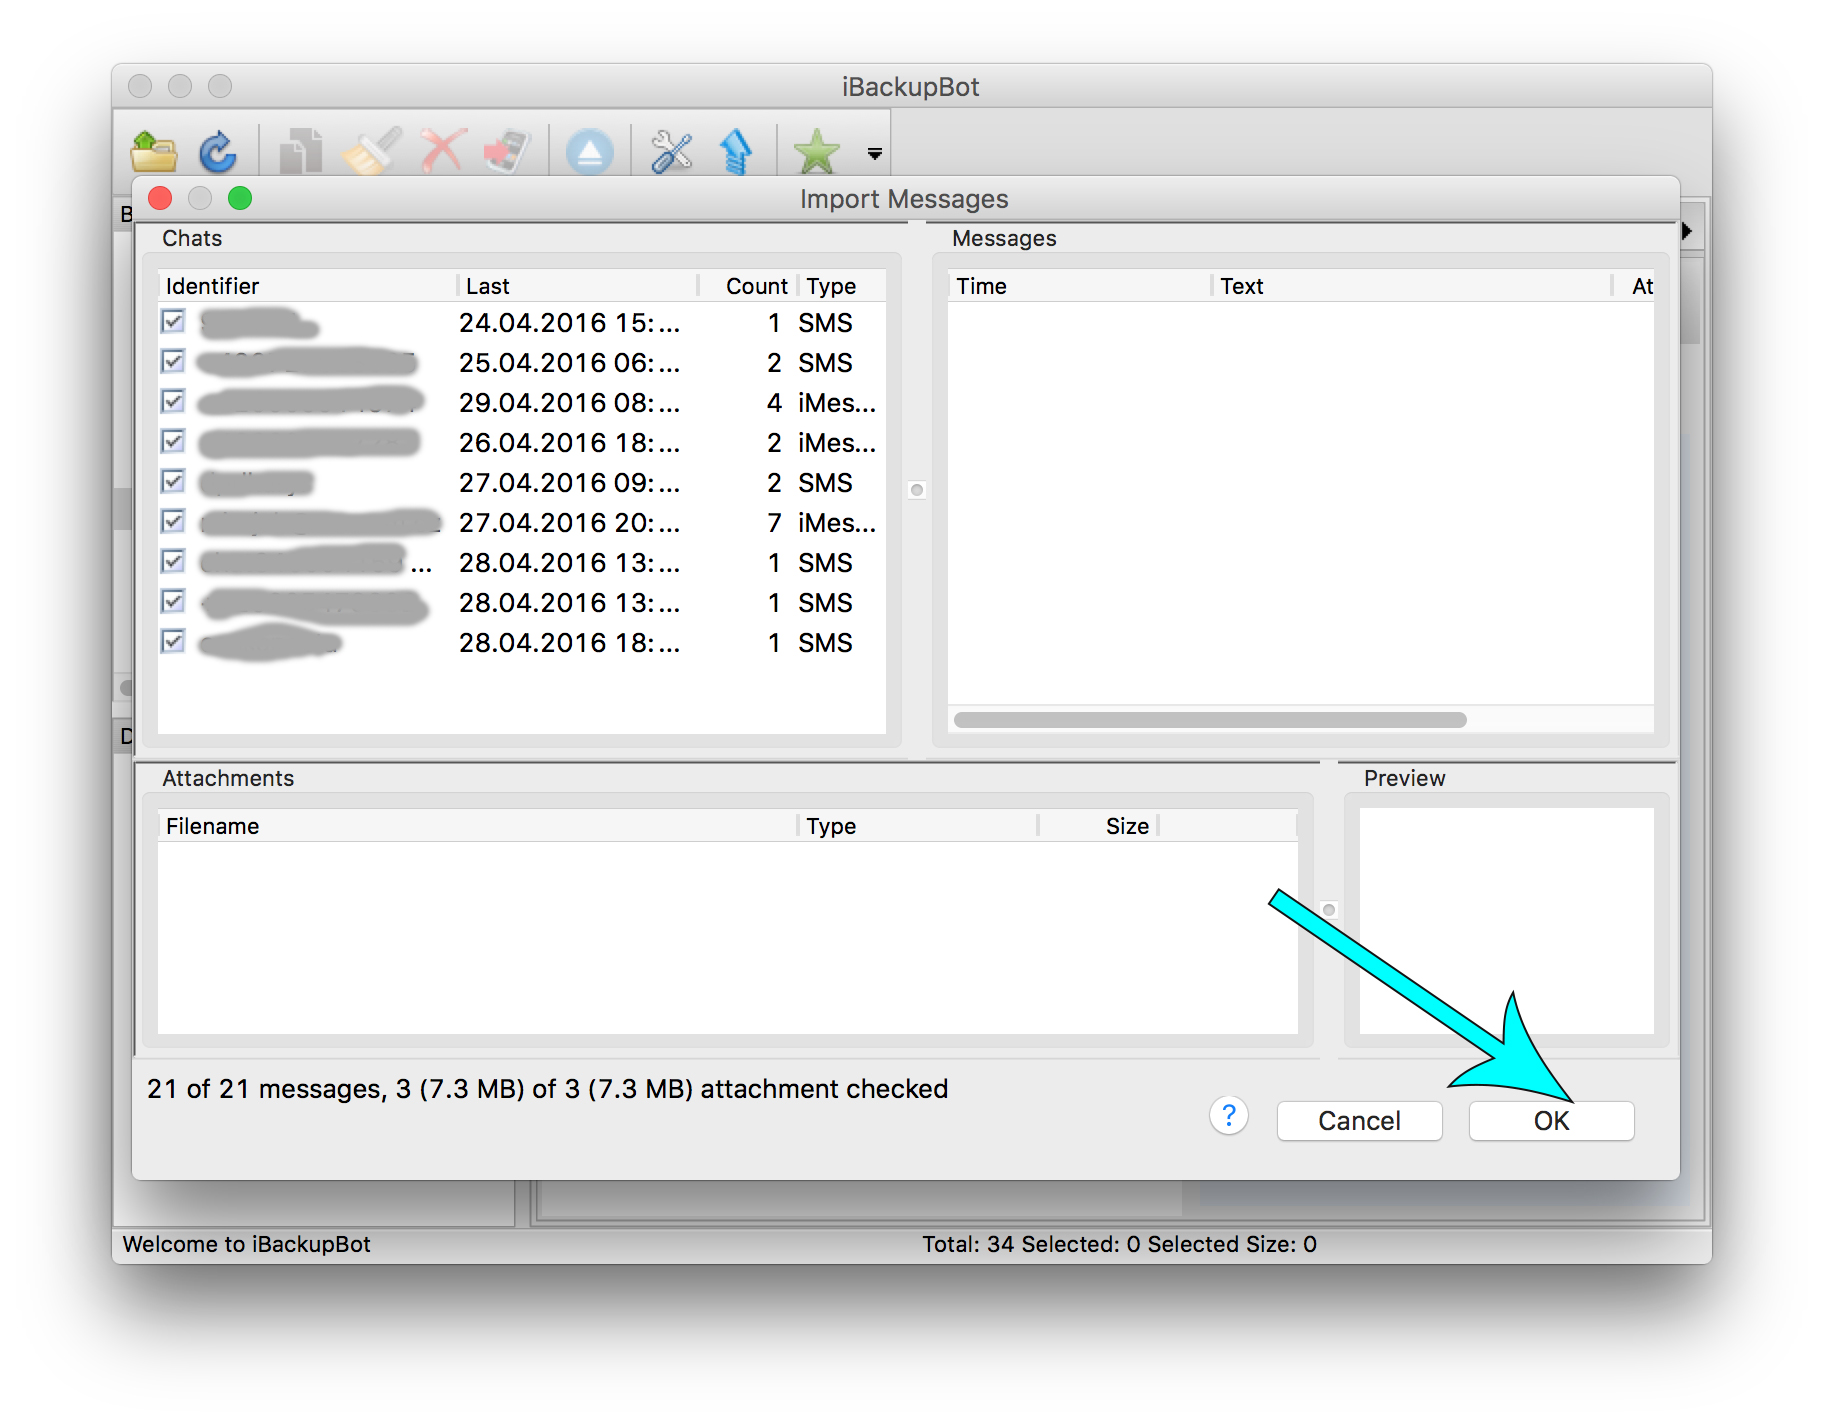Screen dimensions: 1824x1424
Task: Sort chats by the Identifier column header
Action: (308, 286)
